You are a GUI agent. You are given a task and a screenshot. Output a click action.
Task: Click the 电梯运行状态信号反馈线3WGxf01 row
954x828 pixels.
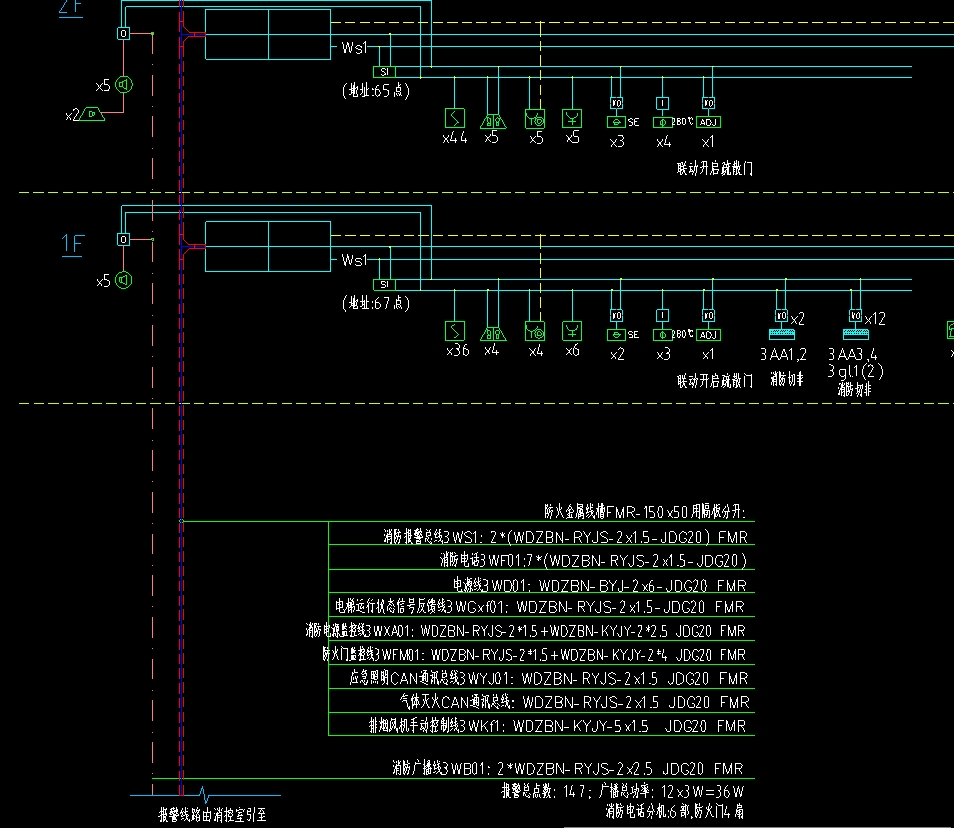(540, 607)
